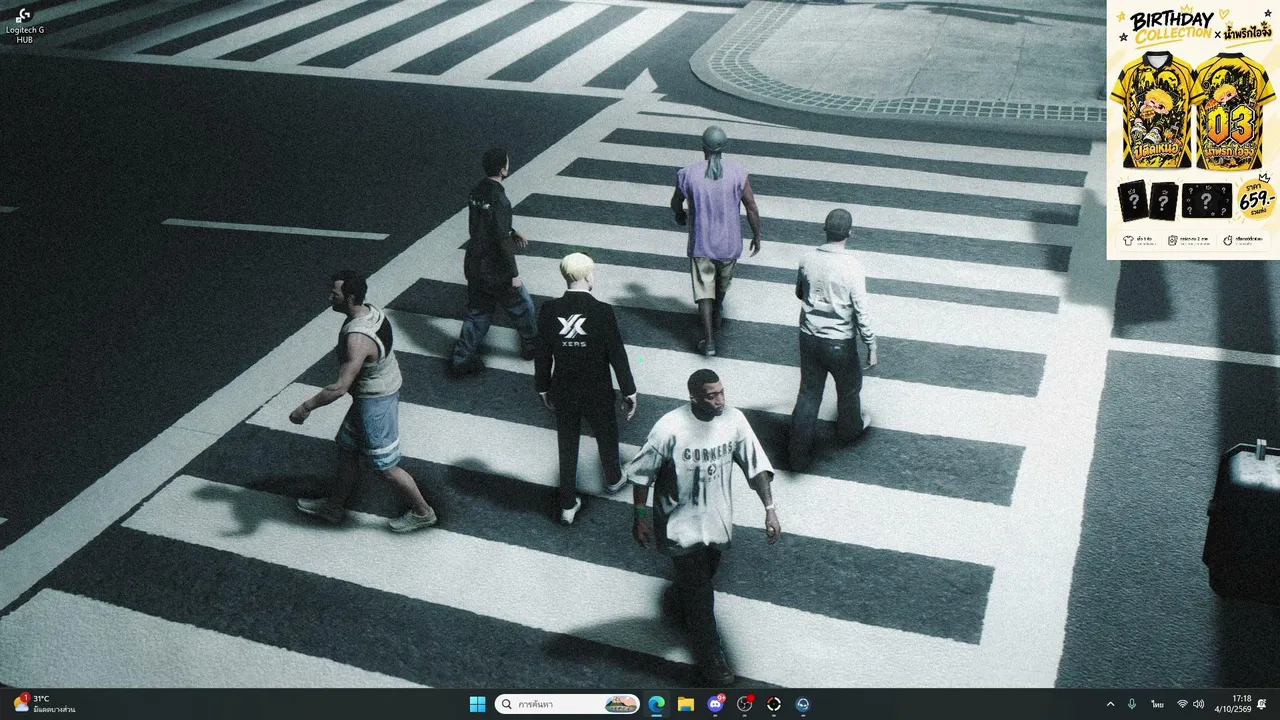1280x720 pixels.
Task: Open the volume control in tray
Action: coord(1198,704)
